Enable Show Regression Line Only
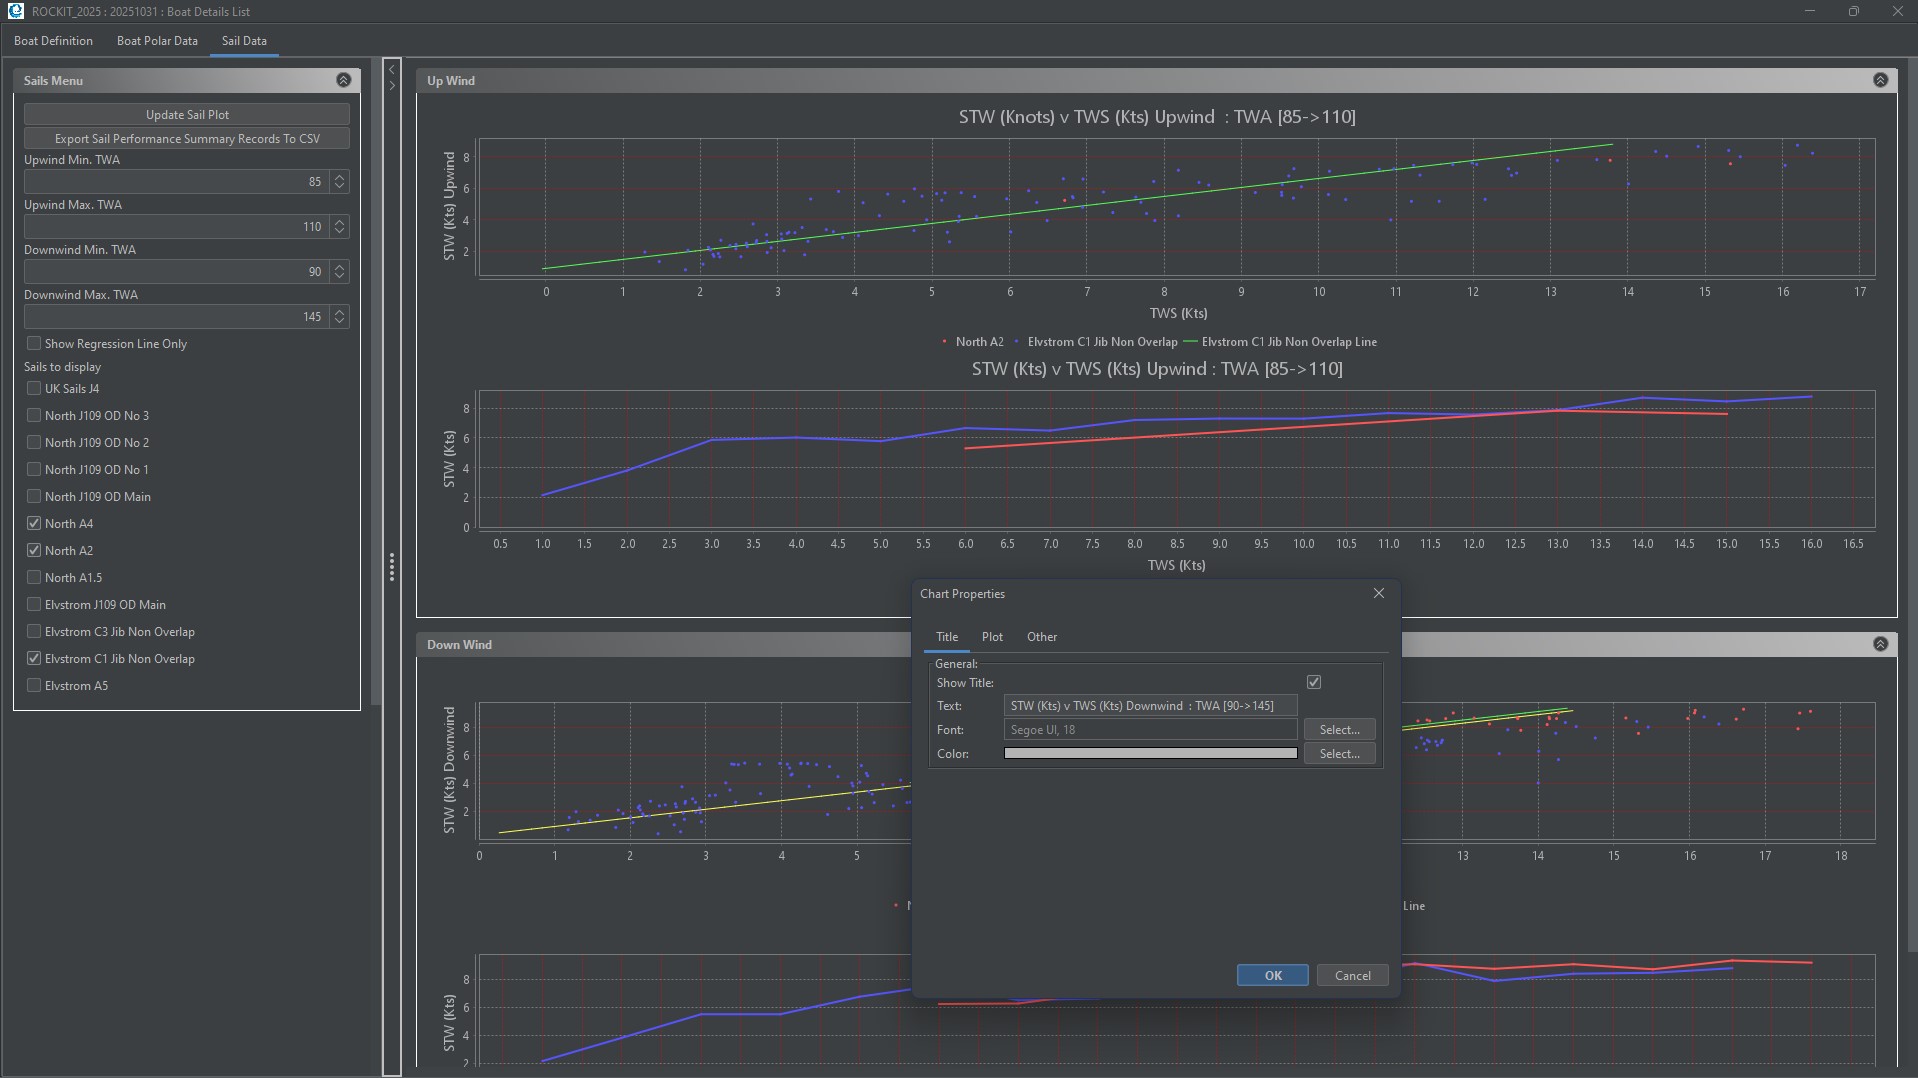This screenshot has height=1078, width=1918. (34, 343)
